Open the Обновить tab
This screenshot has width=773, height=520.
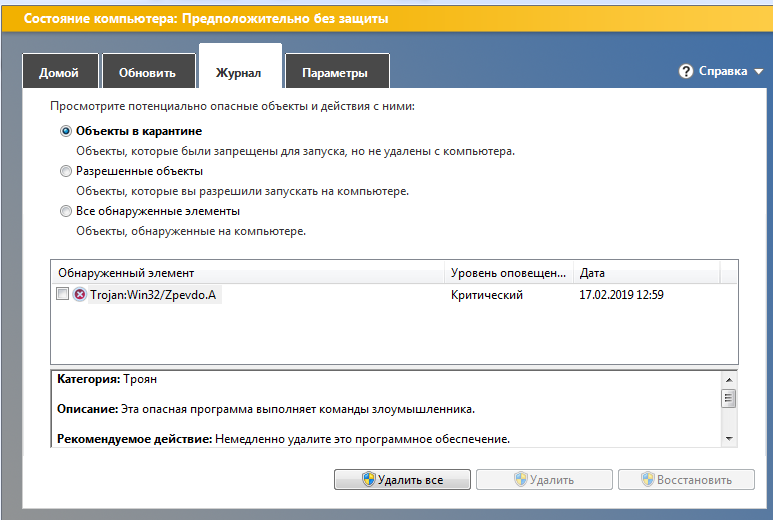pos(148,71)
